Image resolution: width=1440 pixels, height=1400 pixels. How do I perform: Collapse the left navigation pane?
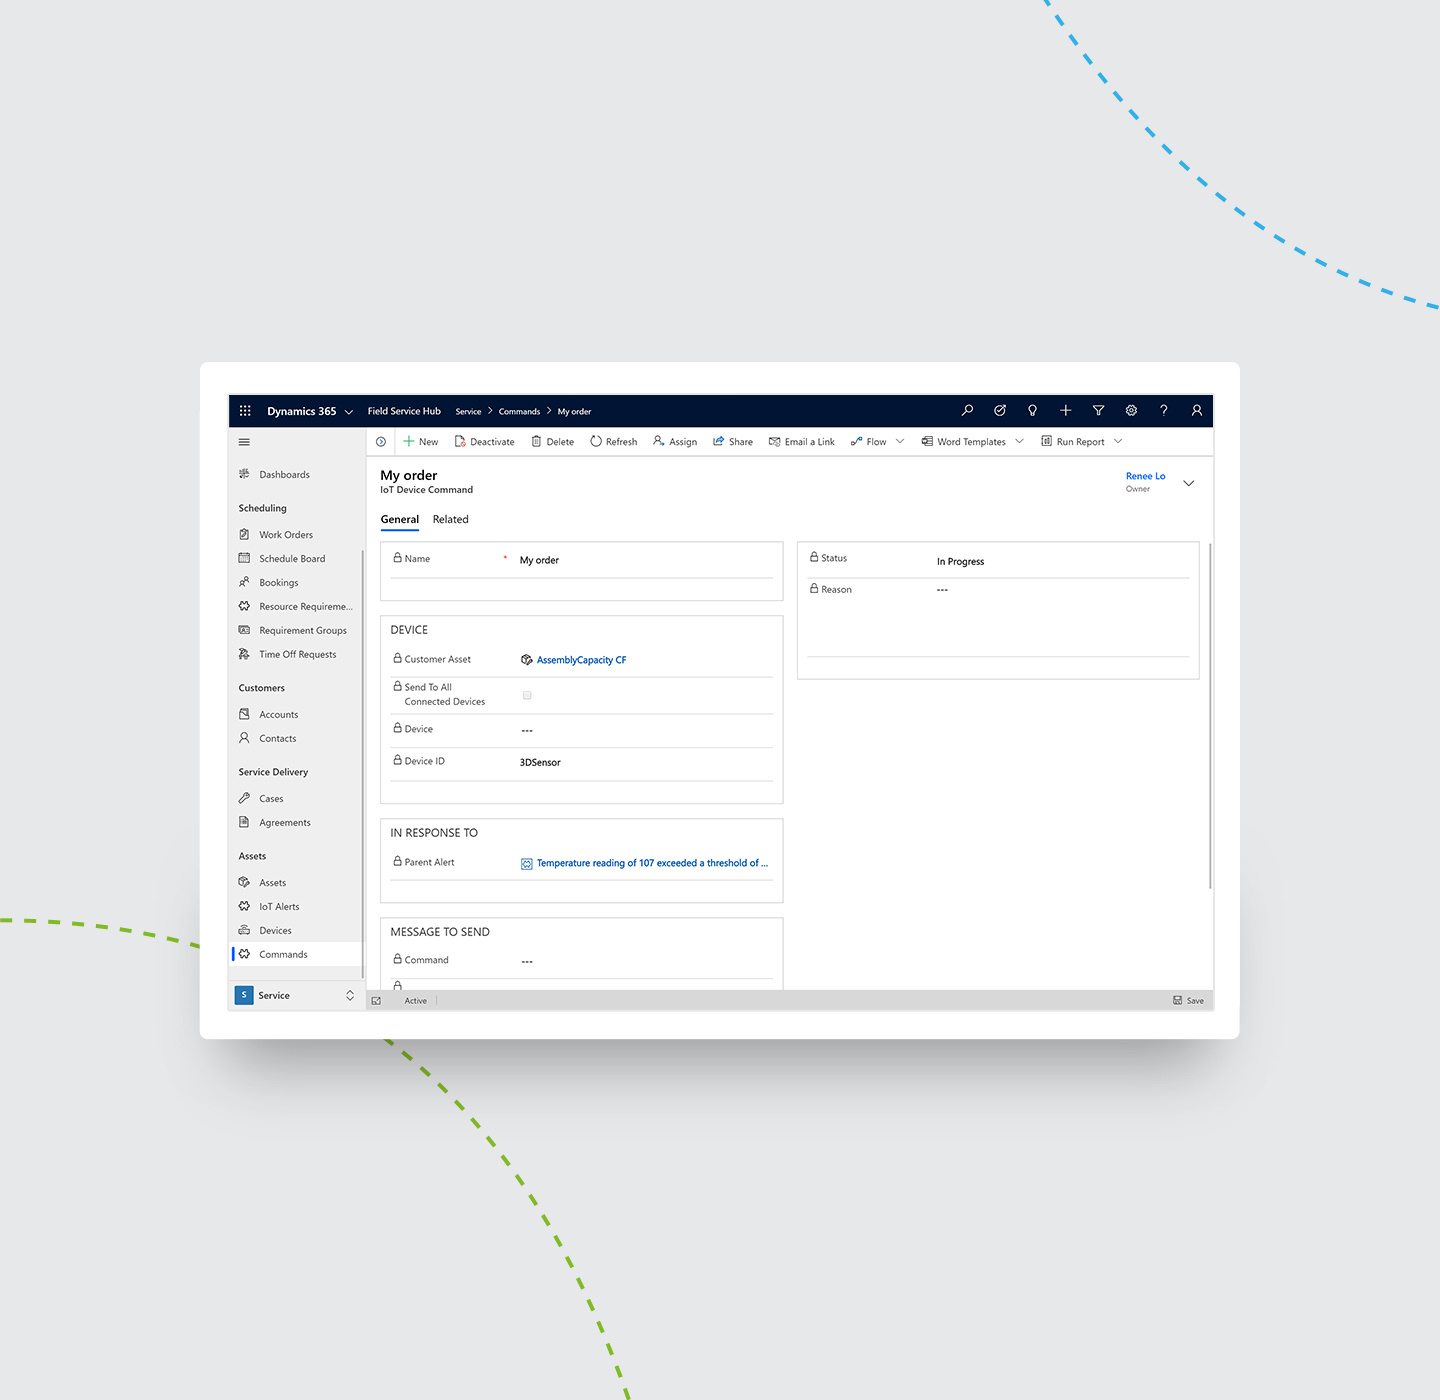pos(244,441)
